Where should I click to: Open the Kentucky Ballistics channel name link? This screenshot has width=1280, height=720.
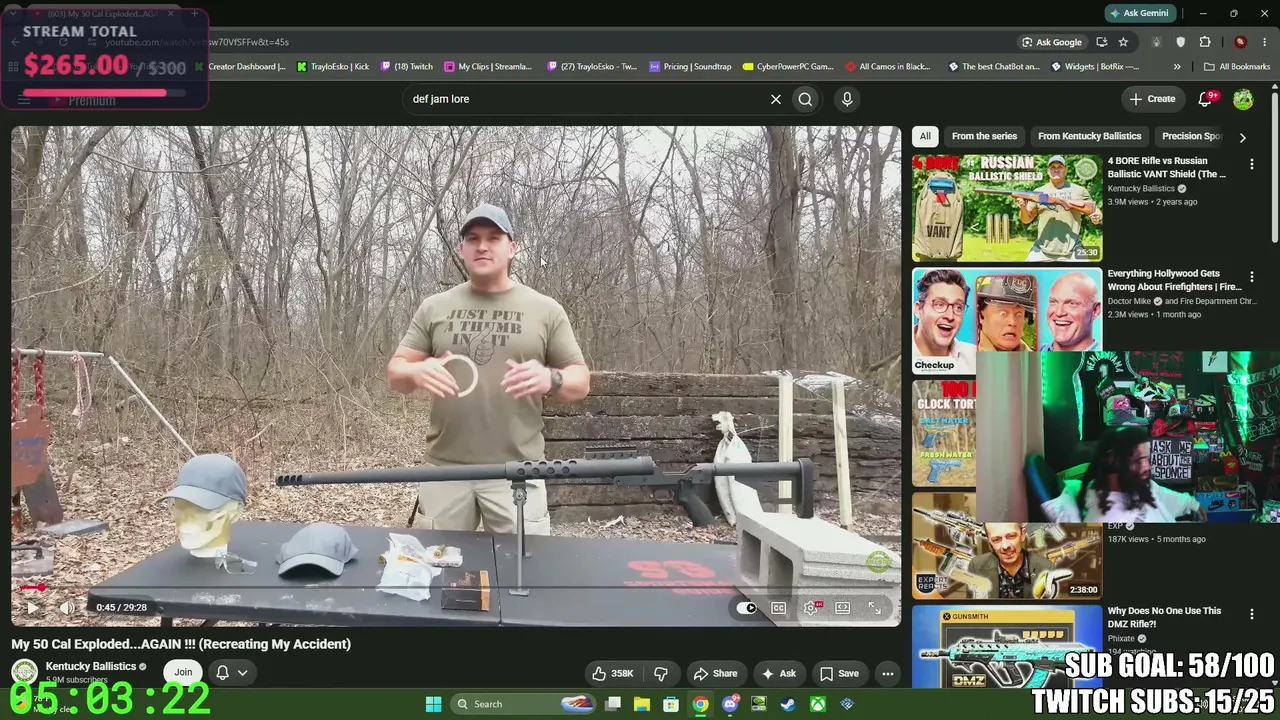point(90,666)
